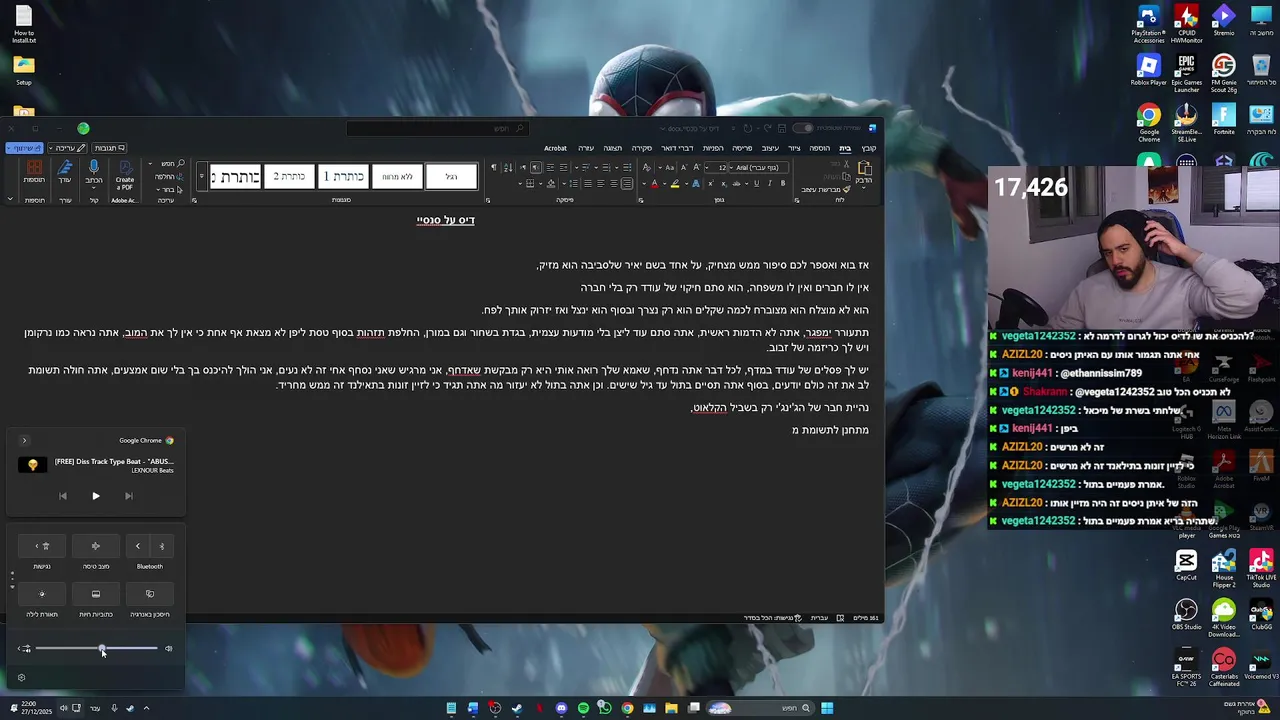Viewport: 1280px width, 720px height.
Task: Toggle night light (תאורת לילה) tile
Action: point(42,594)
